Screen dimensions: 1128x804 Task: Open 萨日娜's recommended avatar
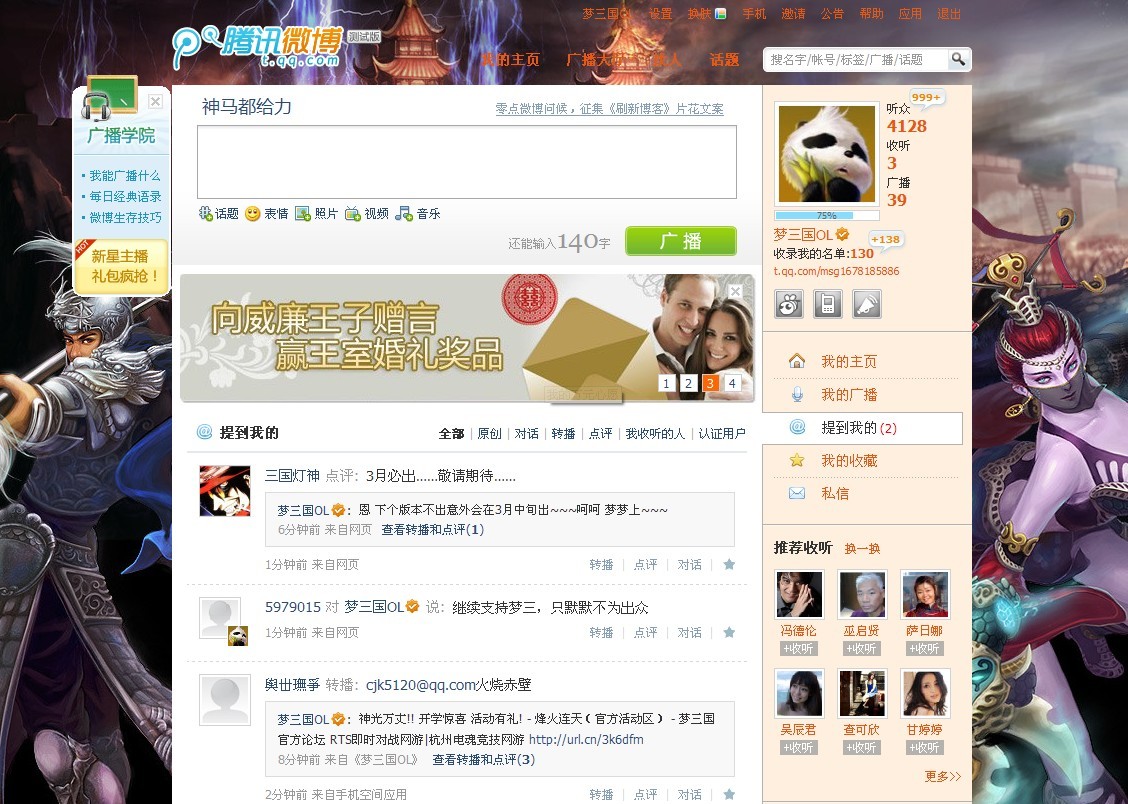click(x=925, y=595)
